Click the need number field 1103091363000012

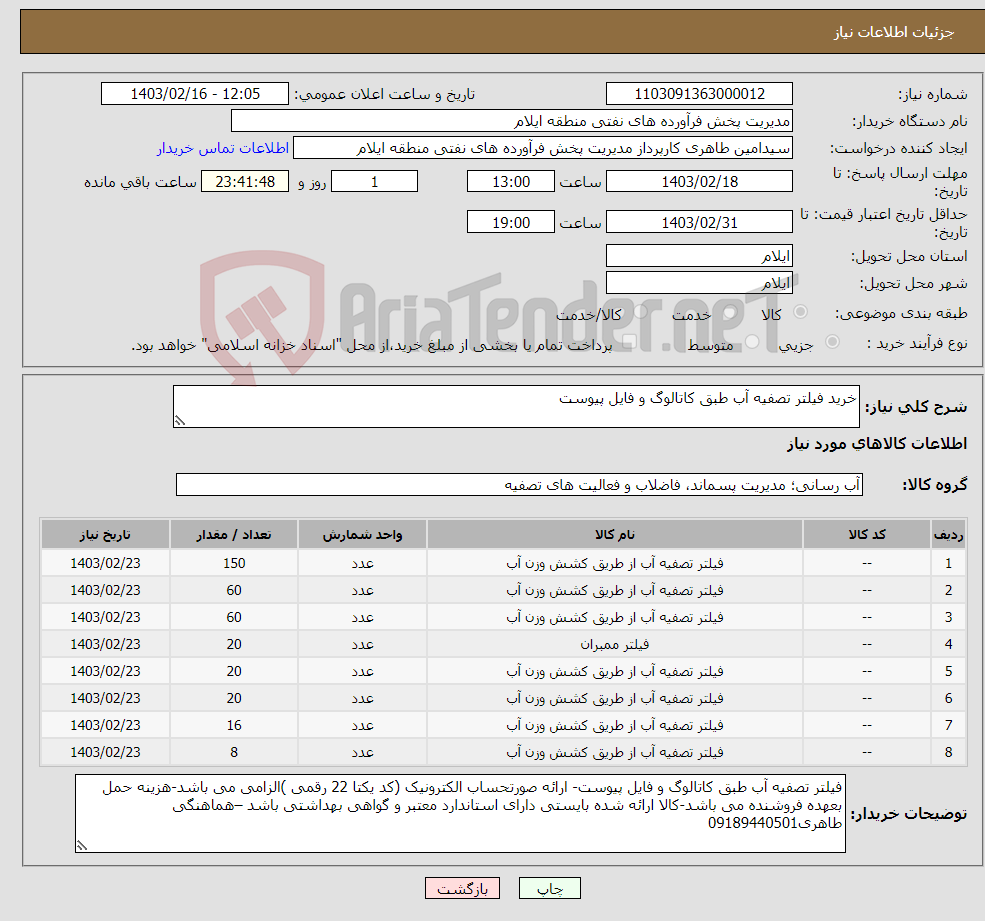click(x=699, y=94)
